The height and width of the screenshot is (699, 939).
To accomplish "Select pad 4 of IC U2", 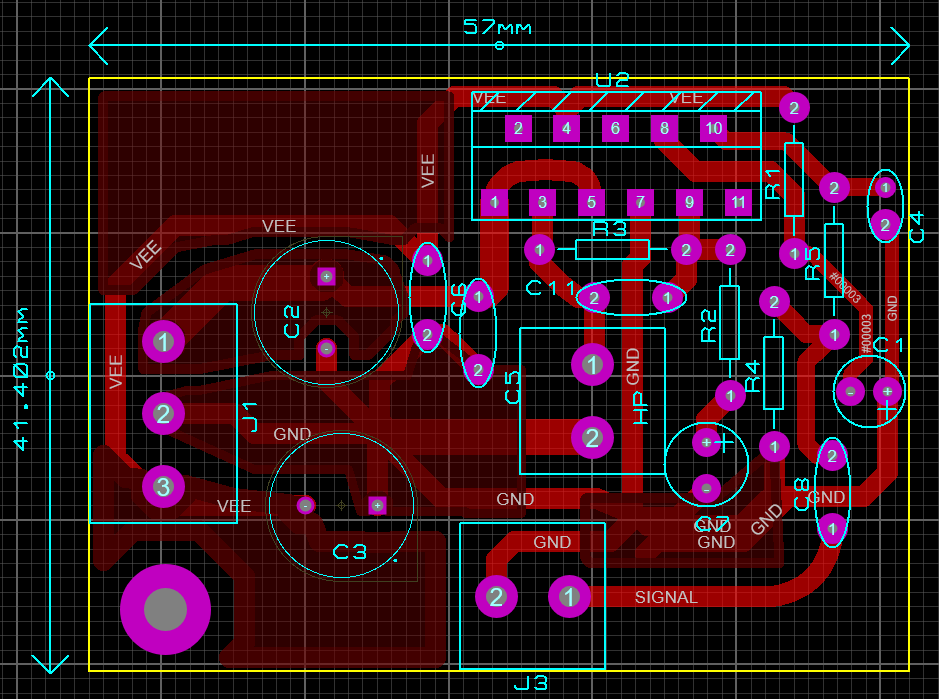I will coord(567,128).
